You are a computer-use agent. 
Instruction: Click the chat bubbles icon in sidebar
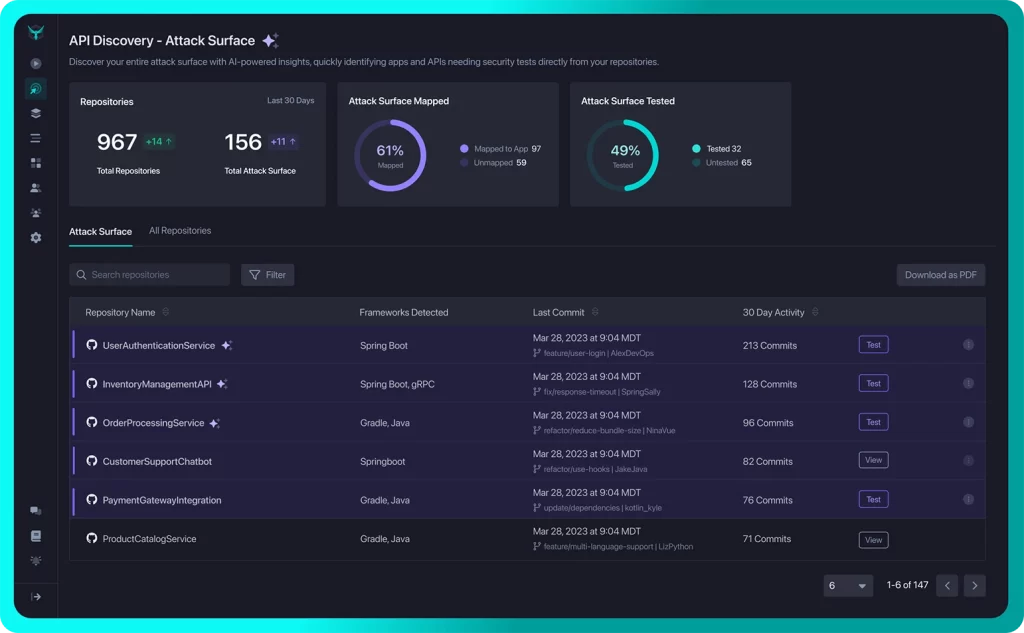click(x=36, y=511)
